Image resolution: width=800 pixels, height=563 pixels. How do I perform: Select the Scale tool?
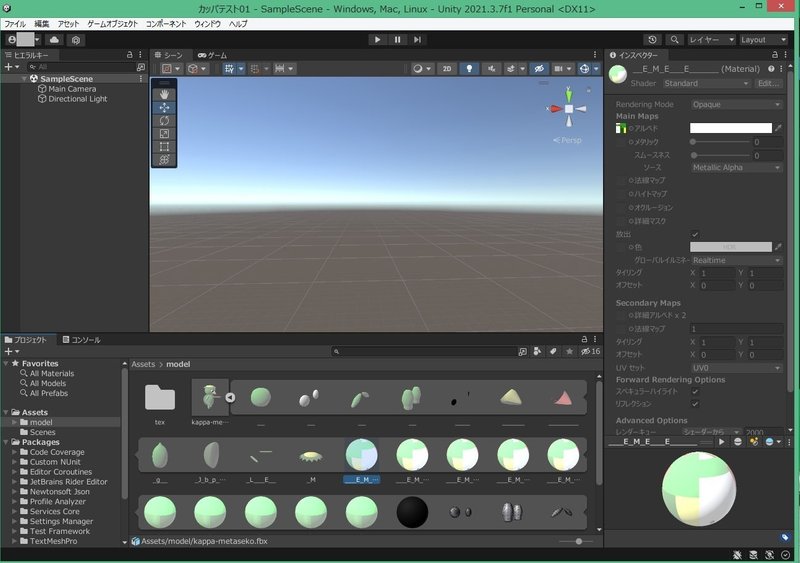(164, 134)
